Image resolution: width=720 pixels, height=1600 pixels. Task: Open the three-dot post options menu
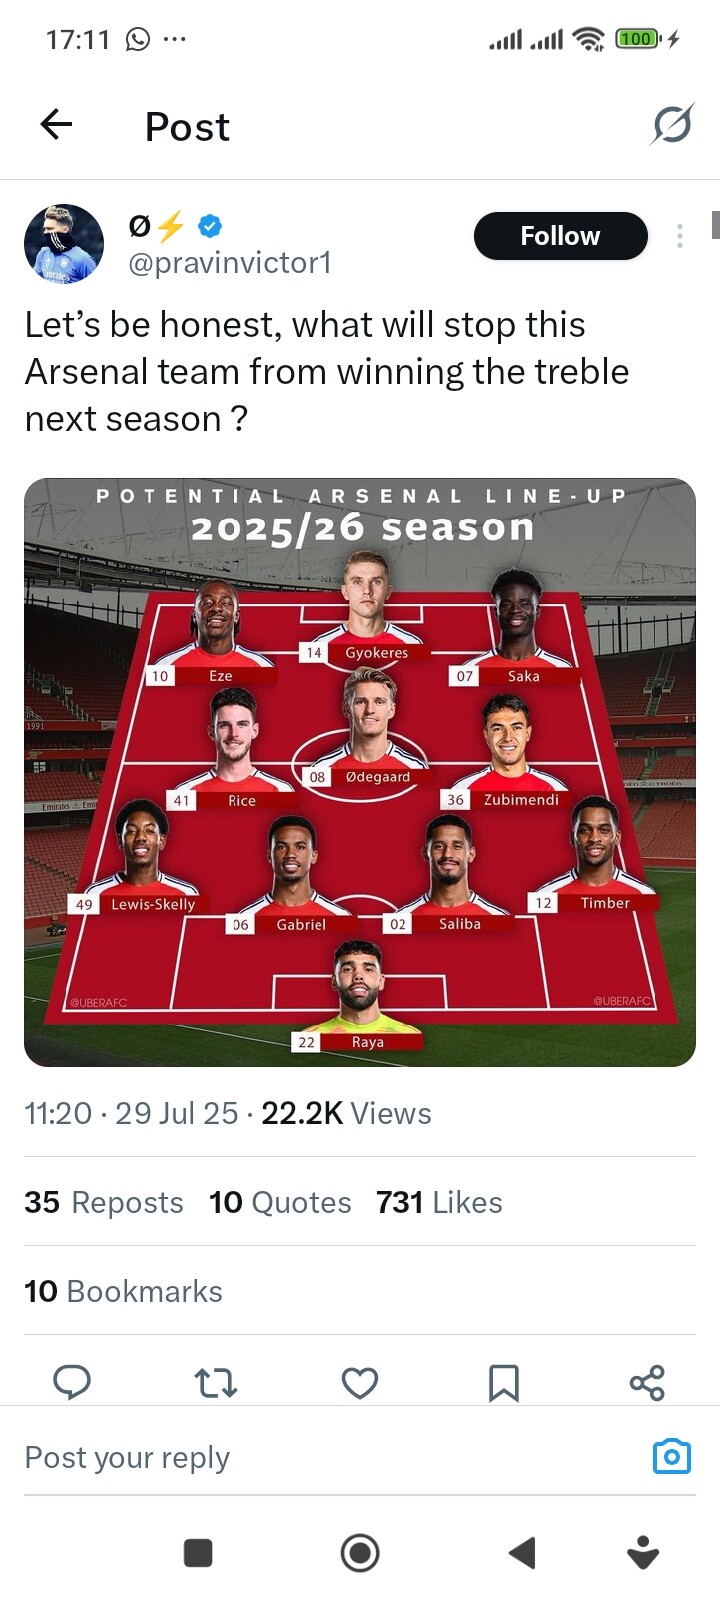click(680, 236)
